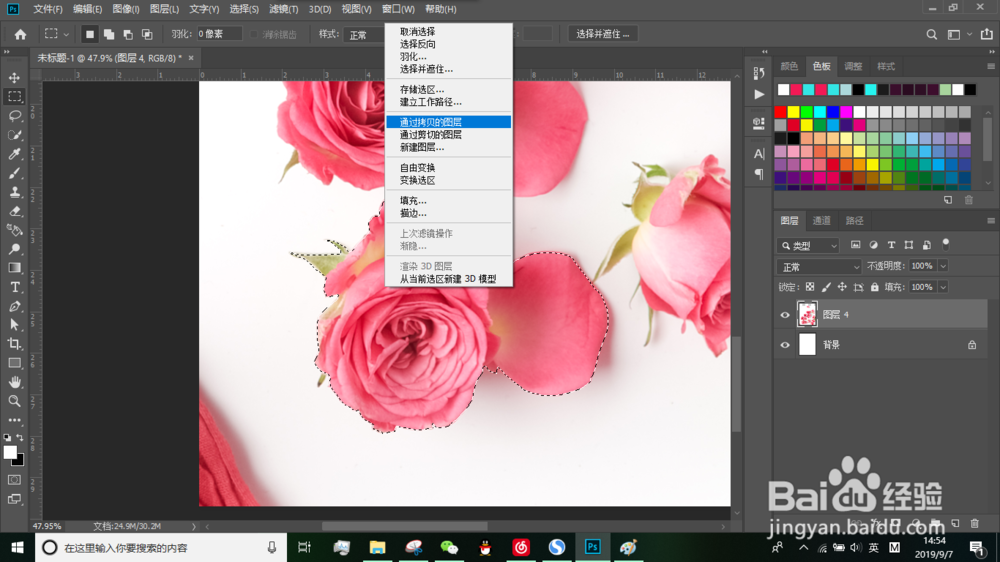Open 不透明度 value dropdown arrow
Image resolution: width=1000 pixels, height=562 pixels.
pos(943,266)
